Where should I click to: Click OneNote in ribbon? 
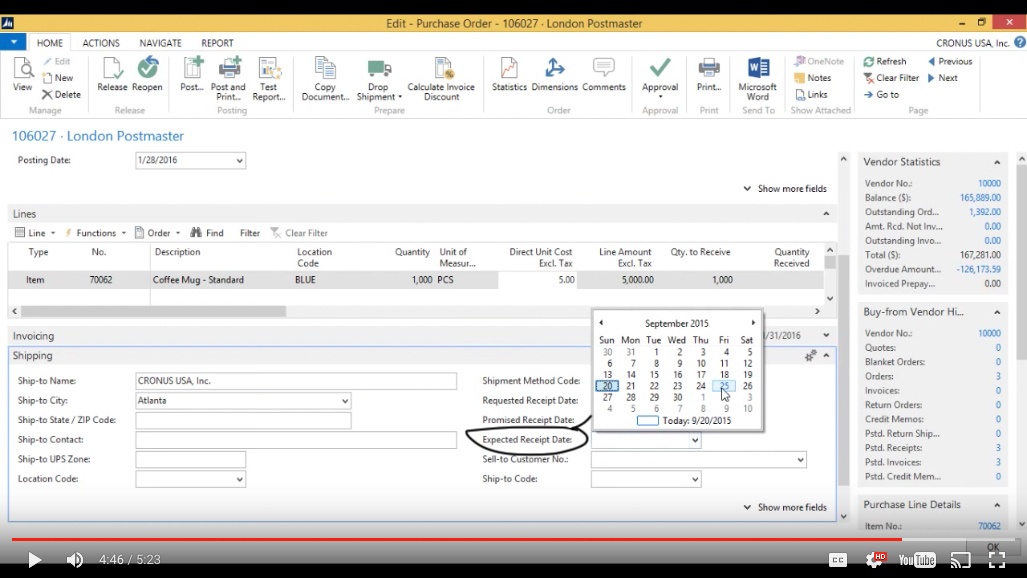coord(819,61)
